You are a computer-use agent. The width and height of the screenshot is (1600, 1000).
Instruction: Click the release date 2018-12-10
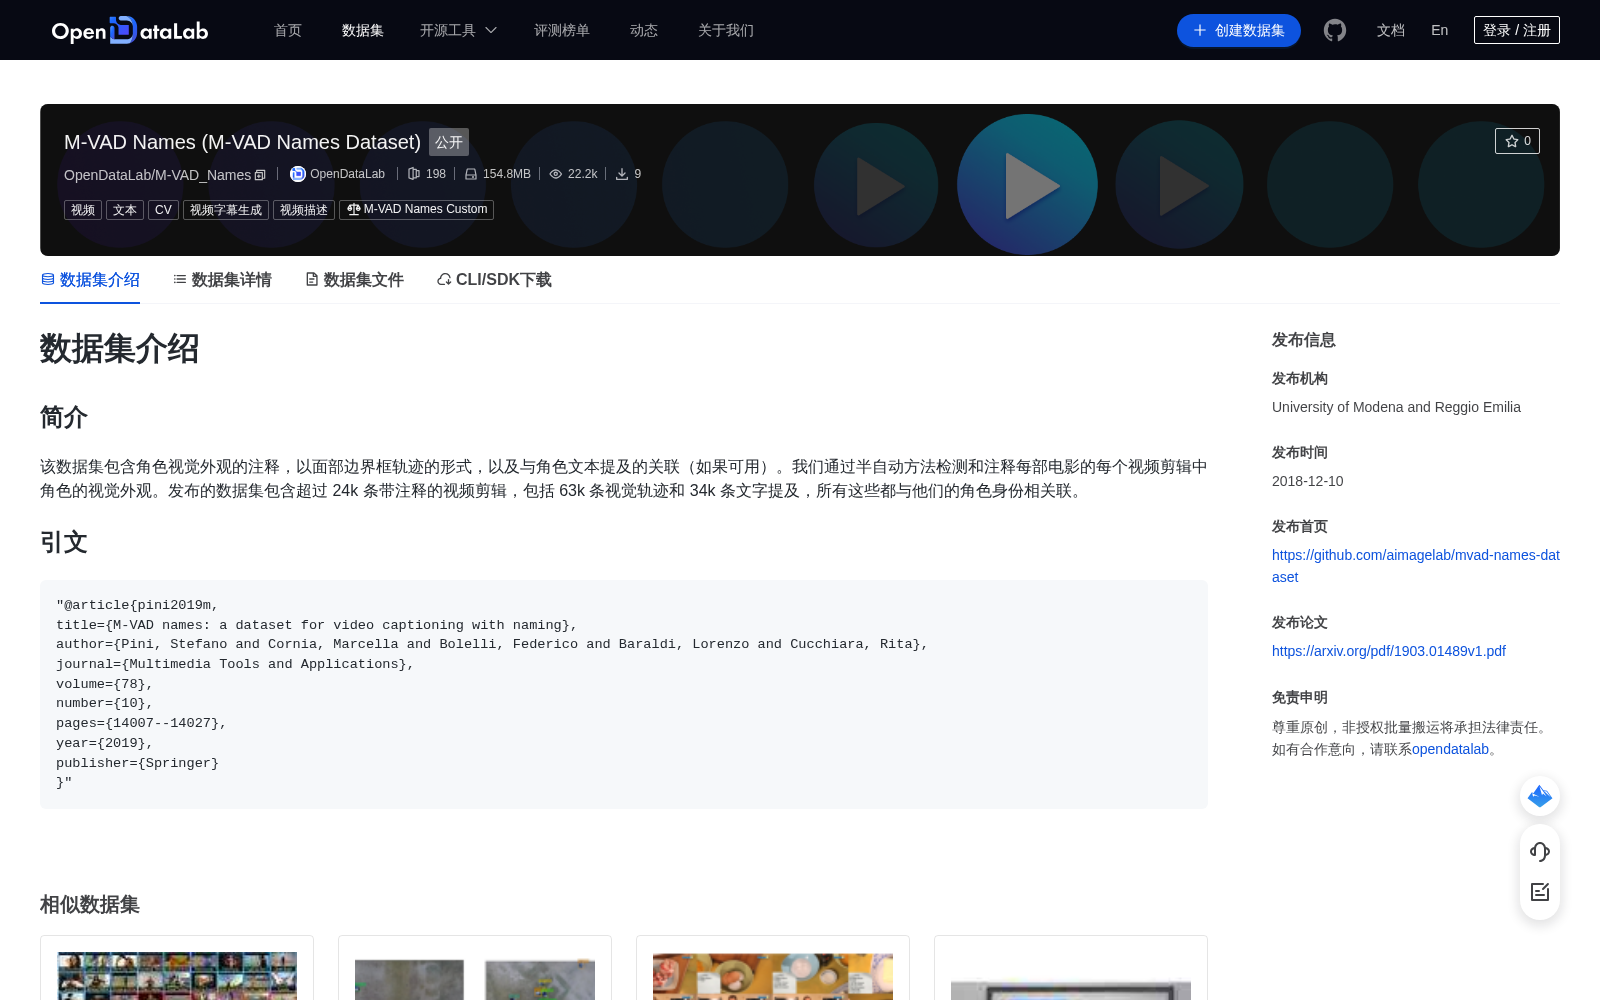click(1307, 481)
